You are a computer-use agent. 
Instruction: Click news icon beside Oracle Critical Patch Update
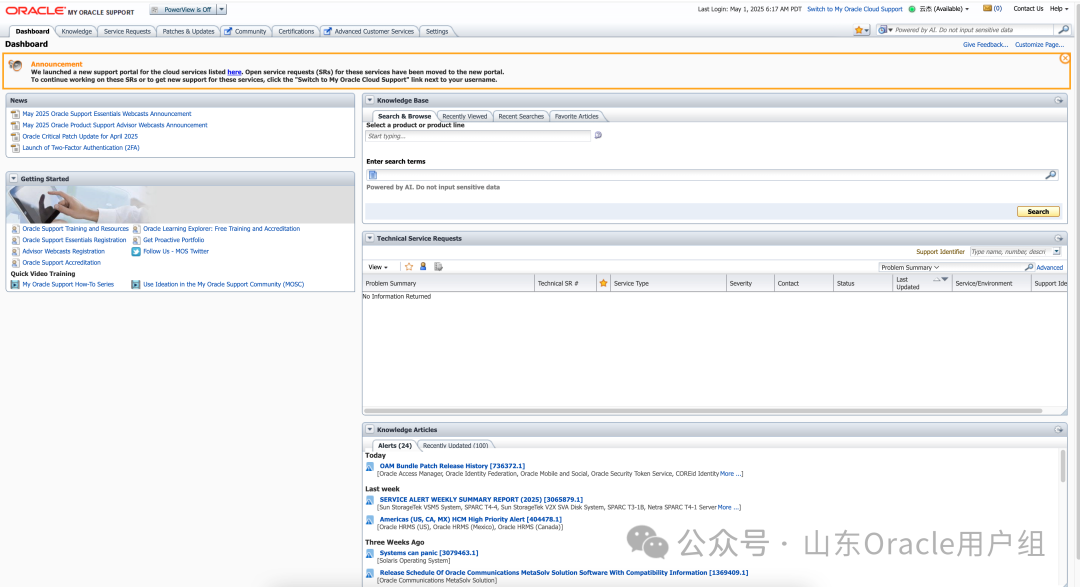coord(15,136)
